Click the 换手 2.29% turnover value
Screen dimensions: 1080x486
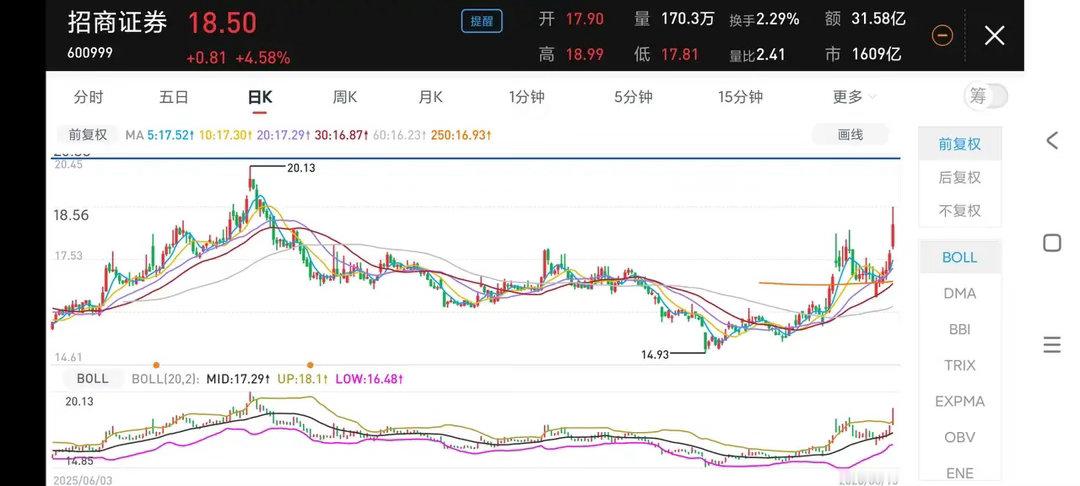click(x=765, y=19)
